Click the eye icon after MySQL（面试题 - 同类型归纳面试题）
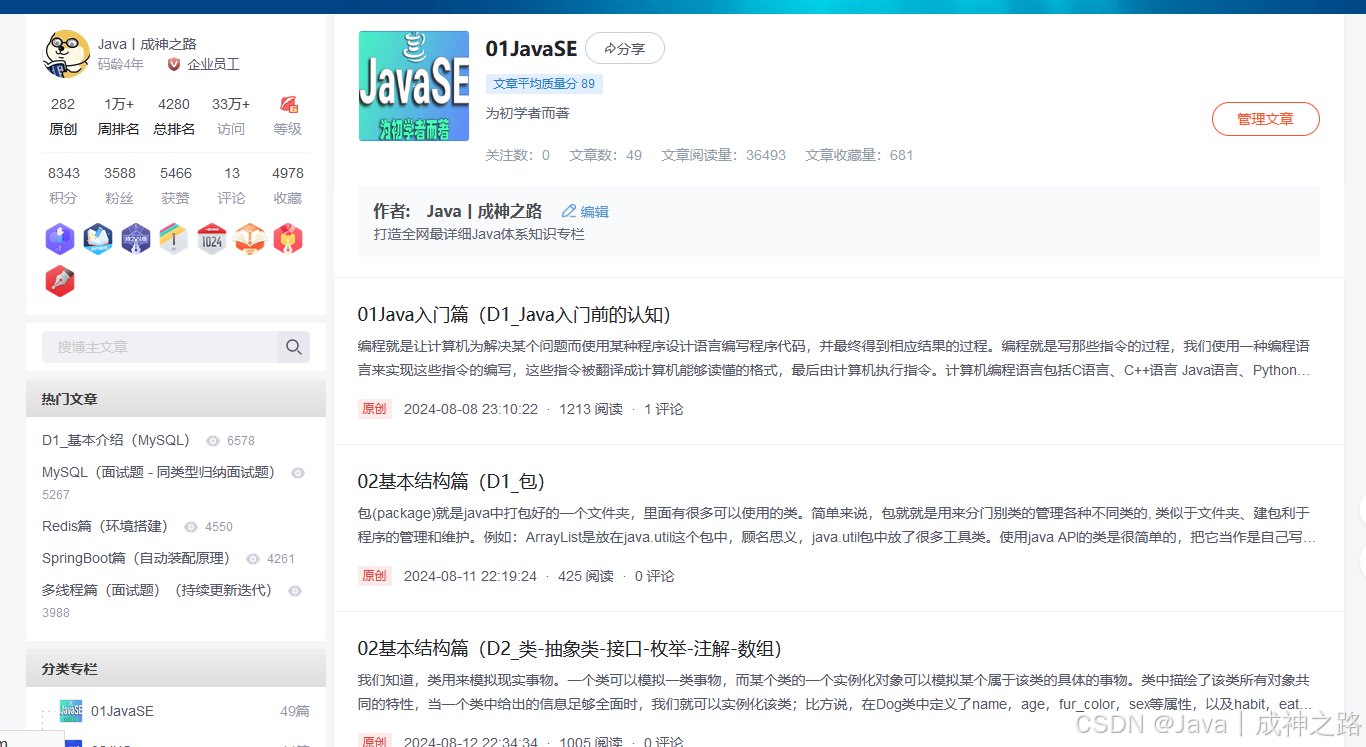Image resolution: width=1366 pixels, height=747 pixels. (298, 473)
